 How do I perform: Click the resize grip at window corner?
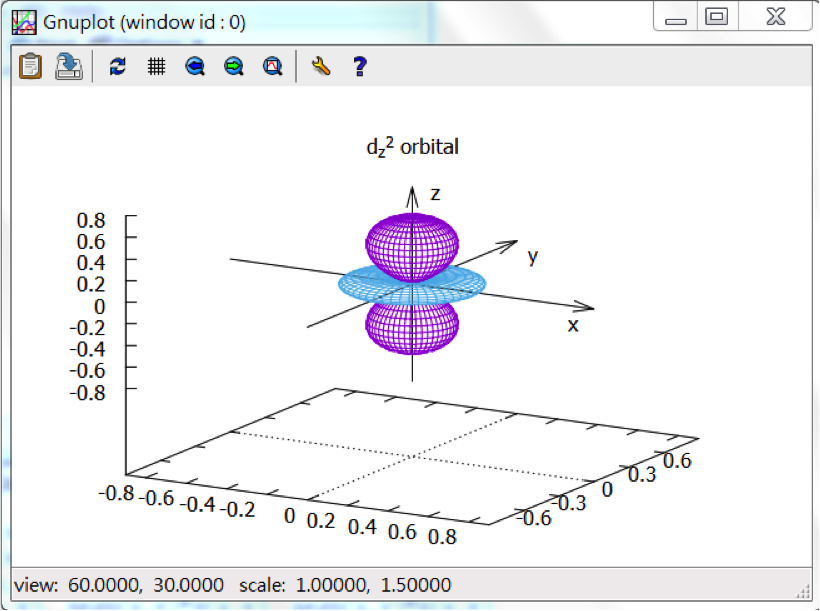click(802, 590)
